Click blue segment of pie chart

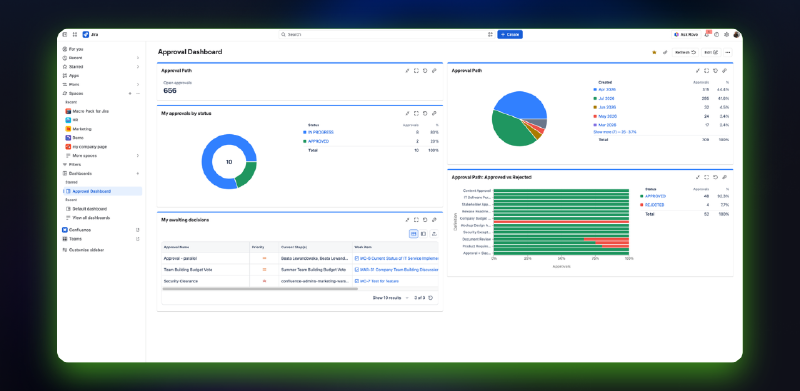click(523, 105)
